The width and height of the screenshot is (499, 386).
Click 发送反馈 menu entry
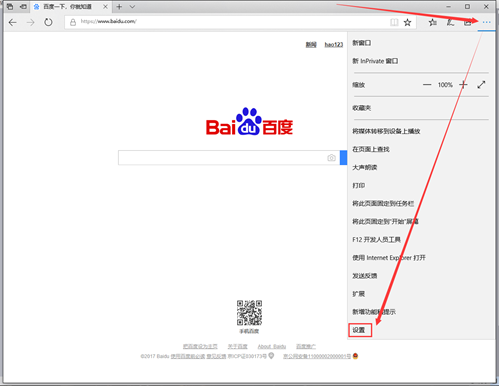pos(365,276)
